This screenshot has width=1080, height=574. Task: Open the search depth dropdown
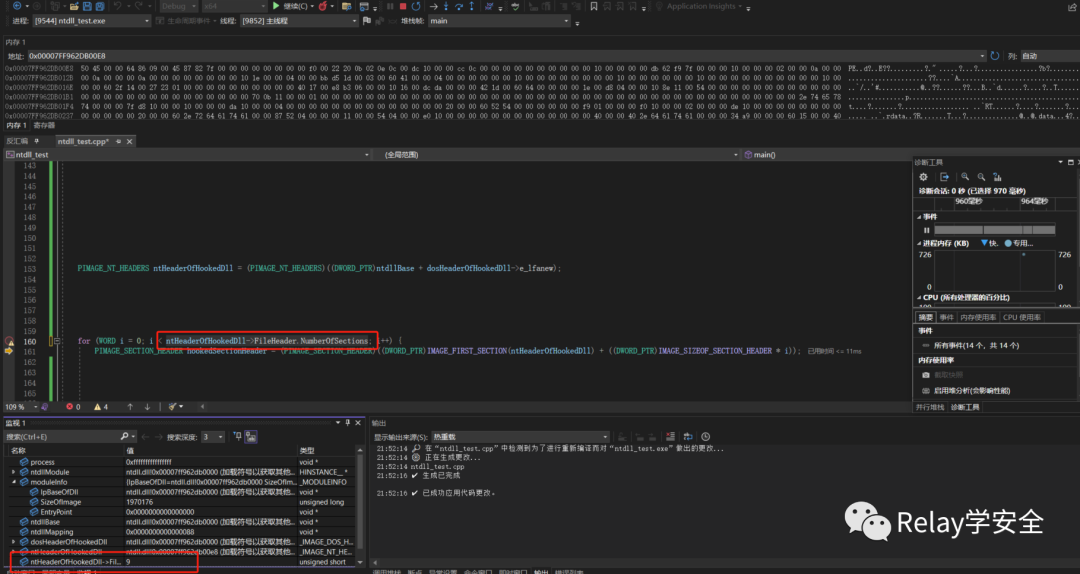pos(219,437)
